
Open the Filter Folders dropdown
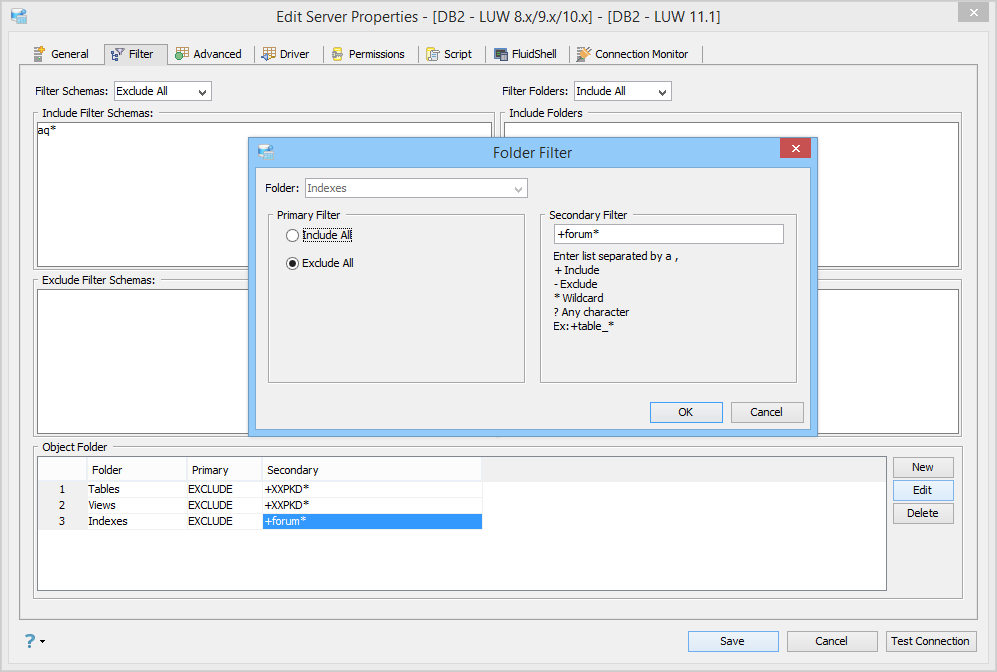click(x=622, y=91)
